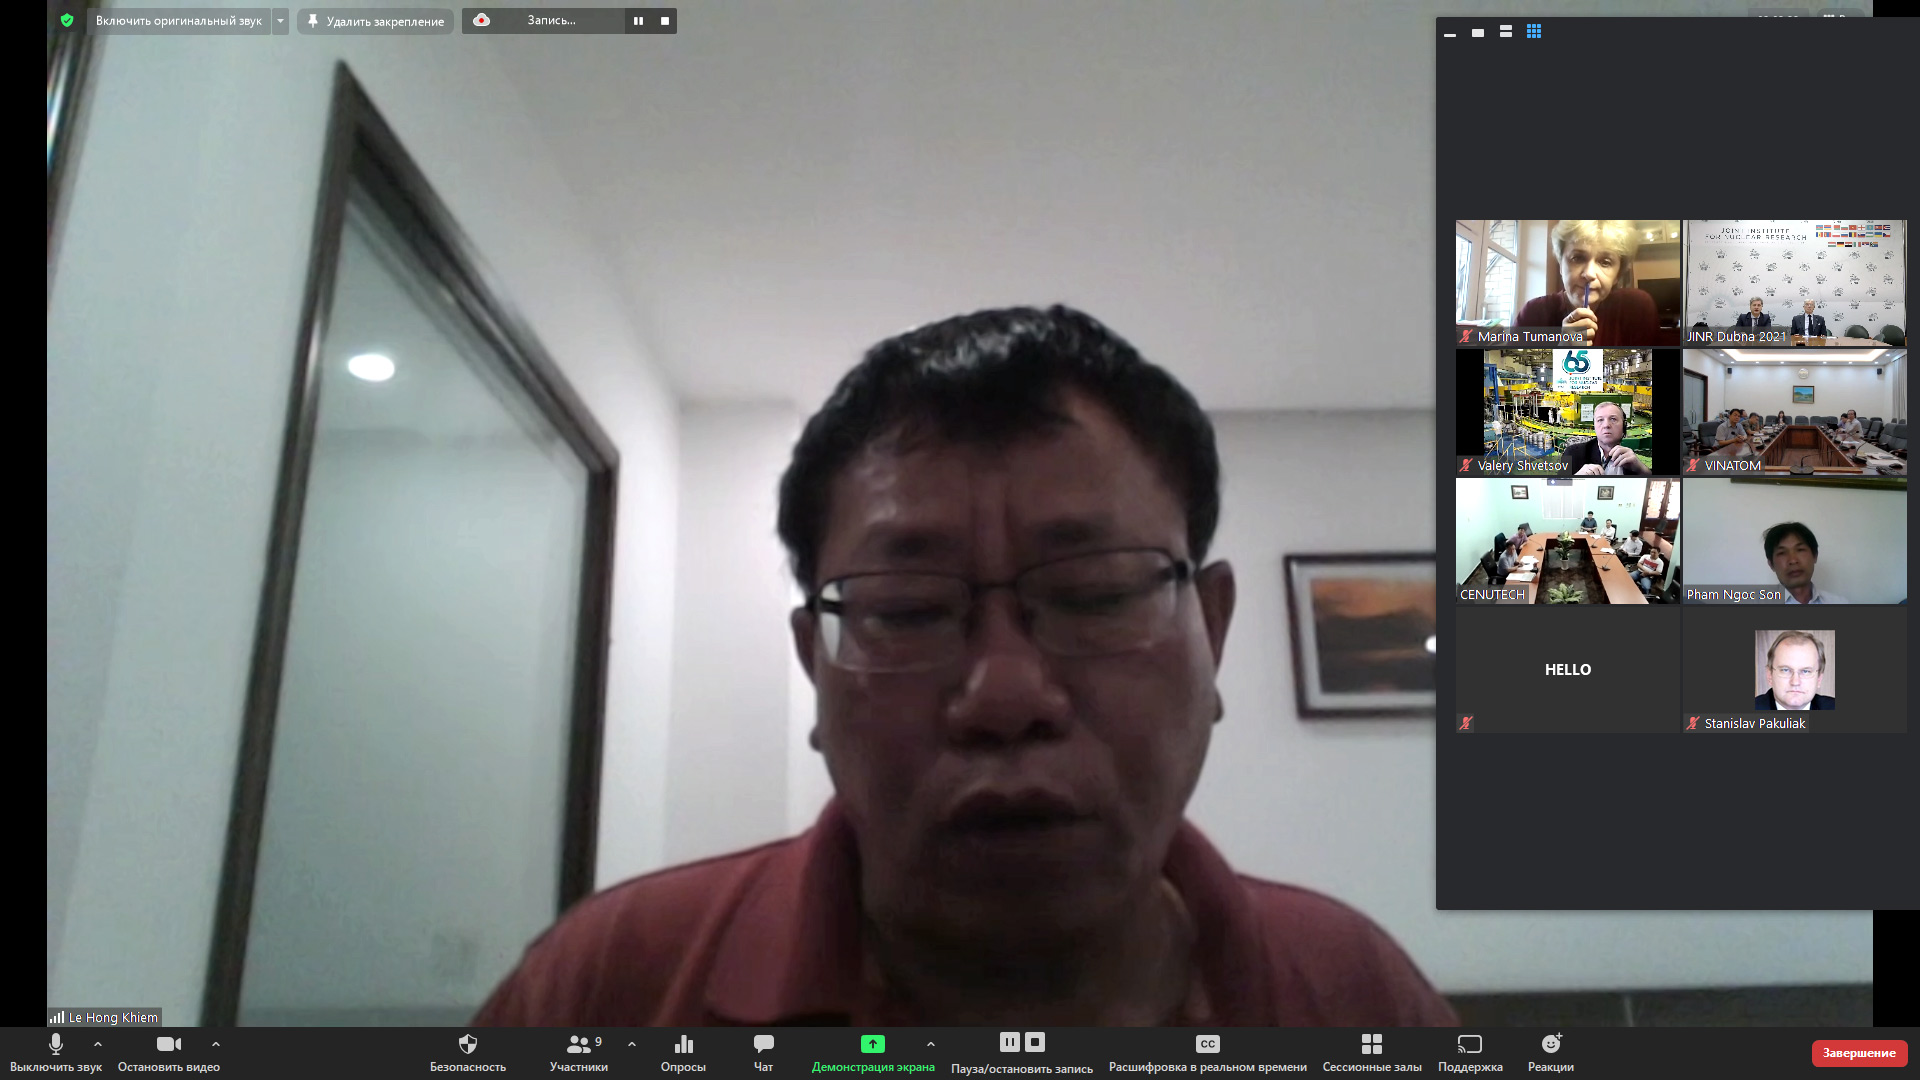Select Marina Tumanova's video thumbnail
Viewport: 1920px width, 1080px height.
coord(1567,282)
